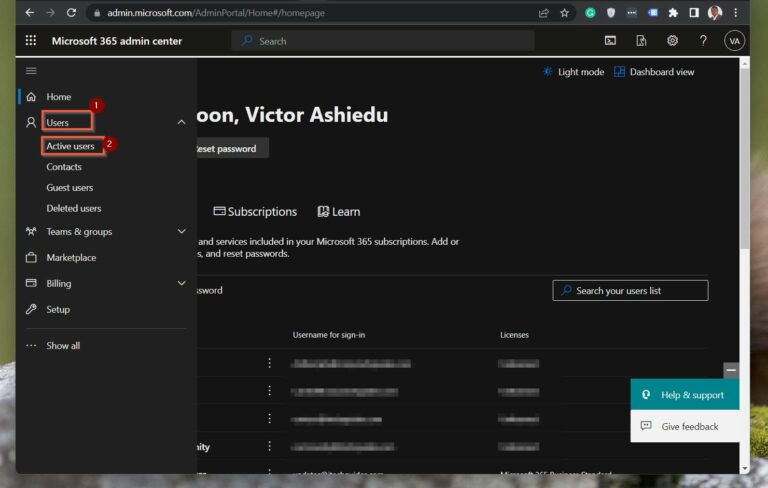Screen dimensions: 768x488
Task: Switch to Light mode
Action: [573, 72]
